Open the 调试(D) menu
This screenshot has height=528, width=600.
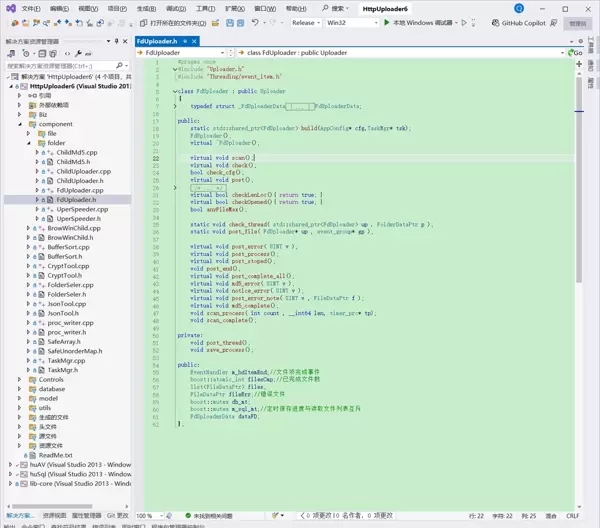(x=177, y=8)
